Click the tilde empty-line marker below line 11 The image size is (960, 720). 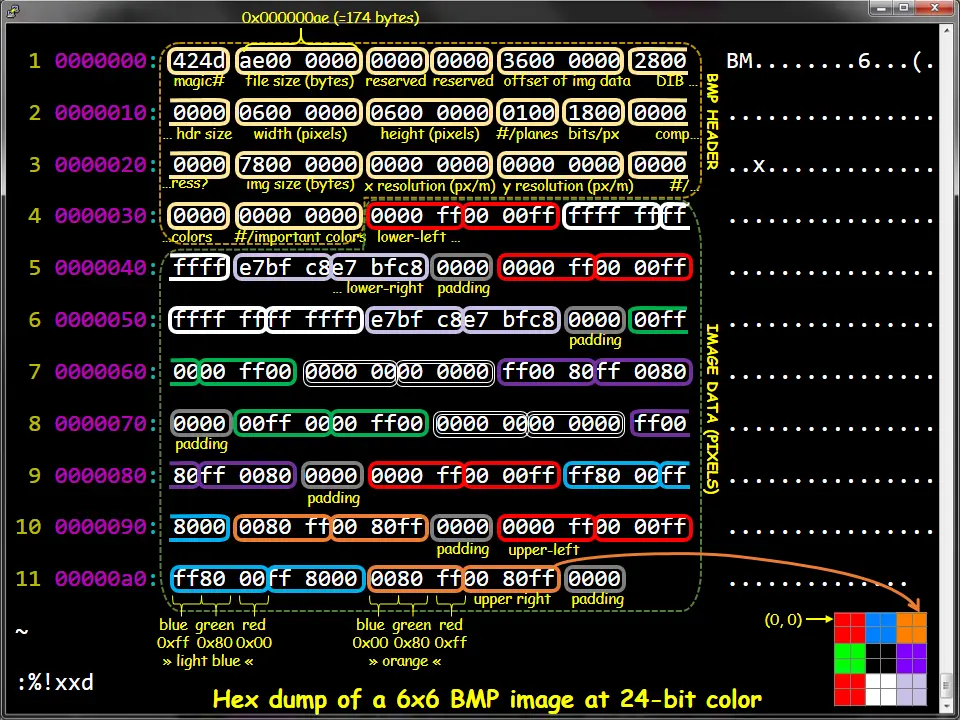coord(22,631)
